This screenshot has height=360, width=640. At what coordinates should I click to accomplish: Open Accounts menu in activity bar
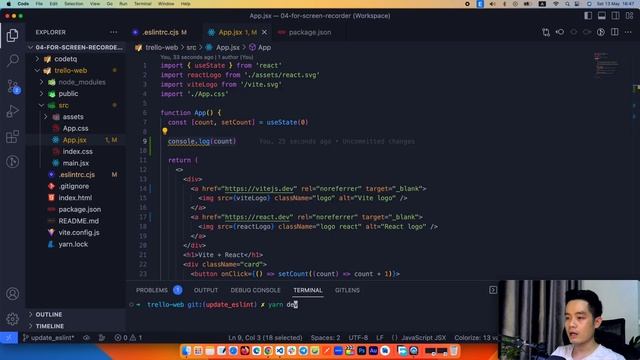(x=12, y=293)
